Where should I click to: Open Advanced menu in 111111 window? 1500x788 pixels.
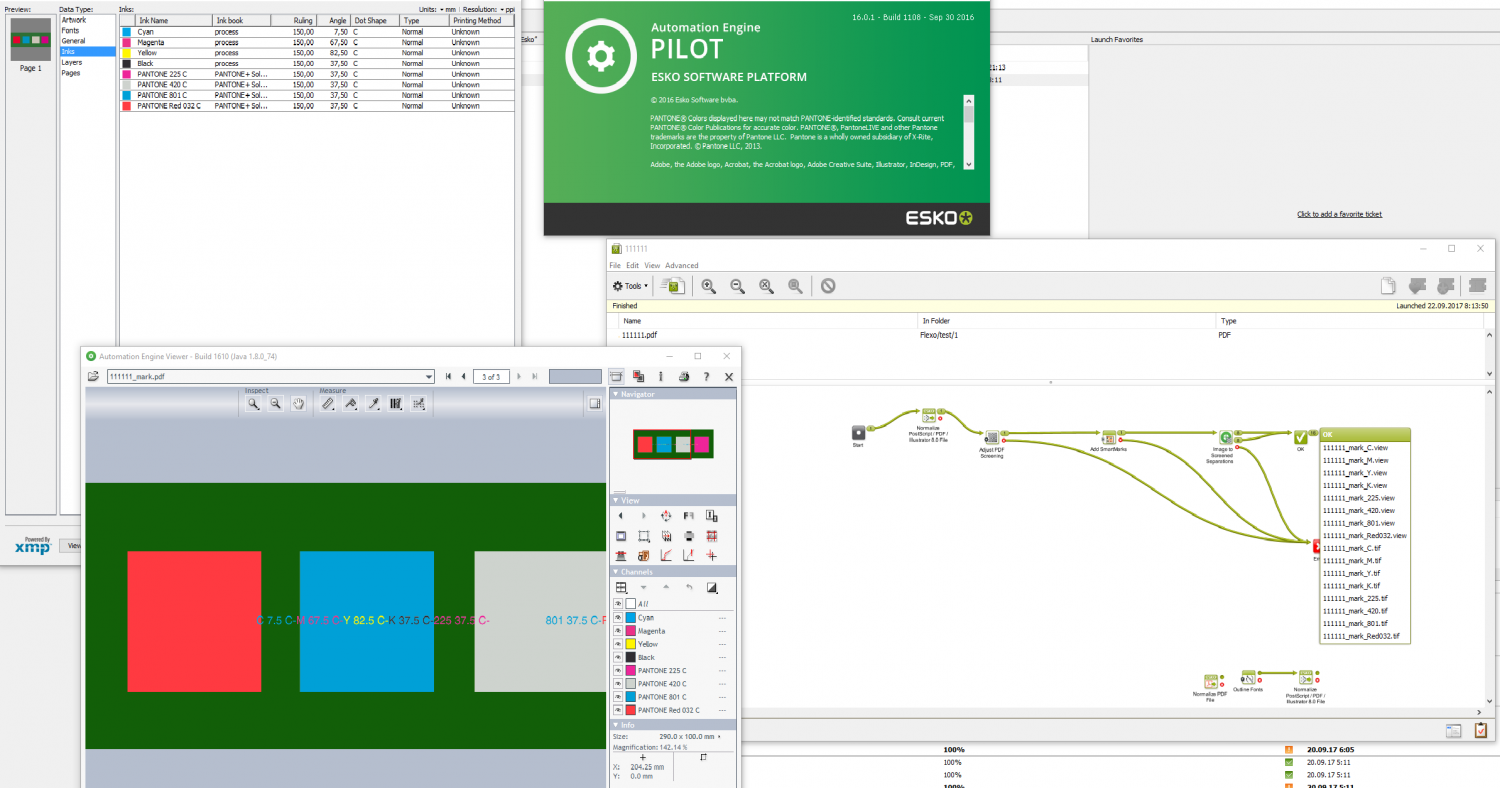click(x=682, y=265)
